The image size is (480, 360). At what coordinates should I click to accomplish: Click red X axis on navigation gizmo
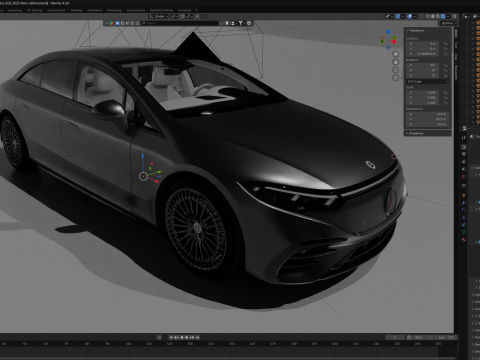394,42
